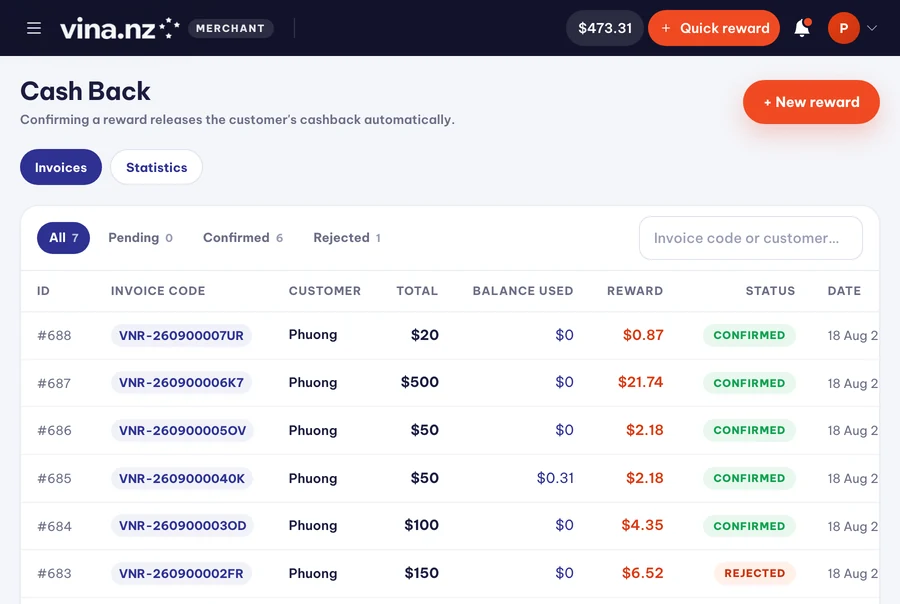Click the $100 total value
The height and width of the screenshot is (604, 900).
[x=421, y=525]
